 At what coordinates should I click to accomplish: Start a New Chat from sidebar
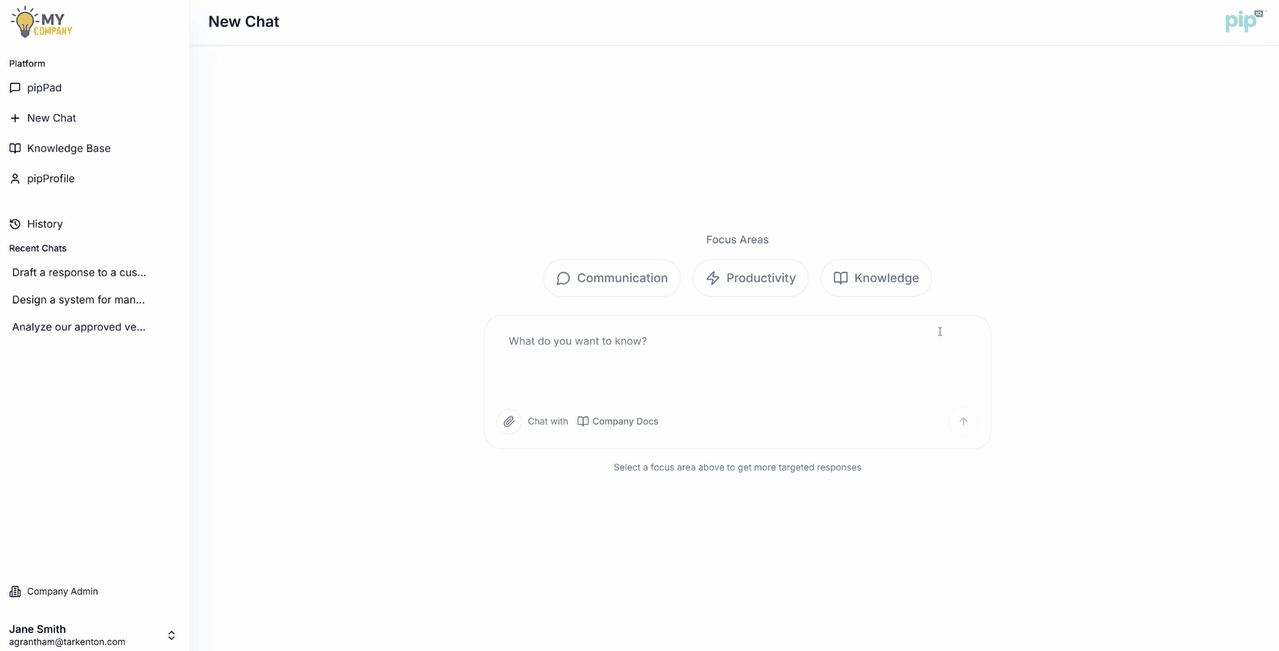51,118
